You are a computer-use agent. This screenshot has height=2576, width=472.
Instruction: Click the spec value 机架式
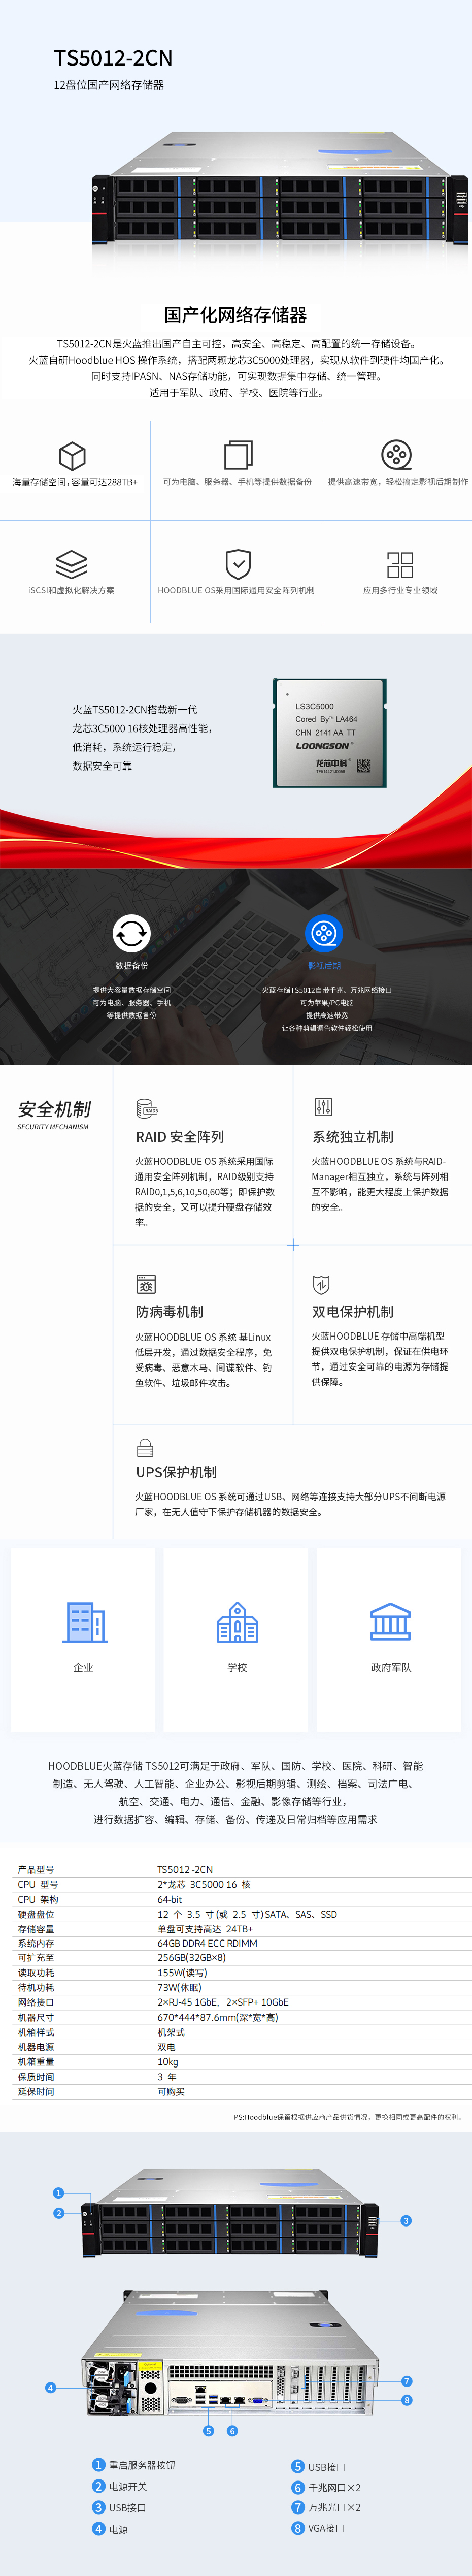[171, 2032]
